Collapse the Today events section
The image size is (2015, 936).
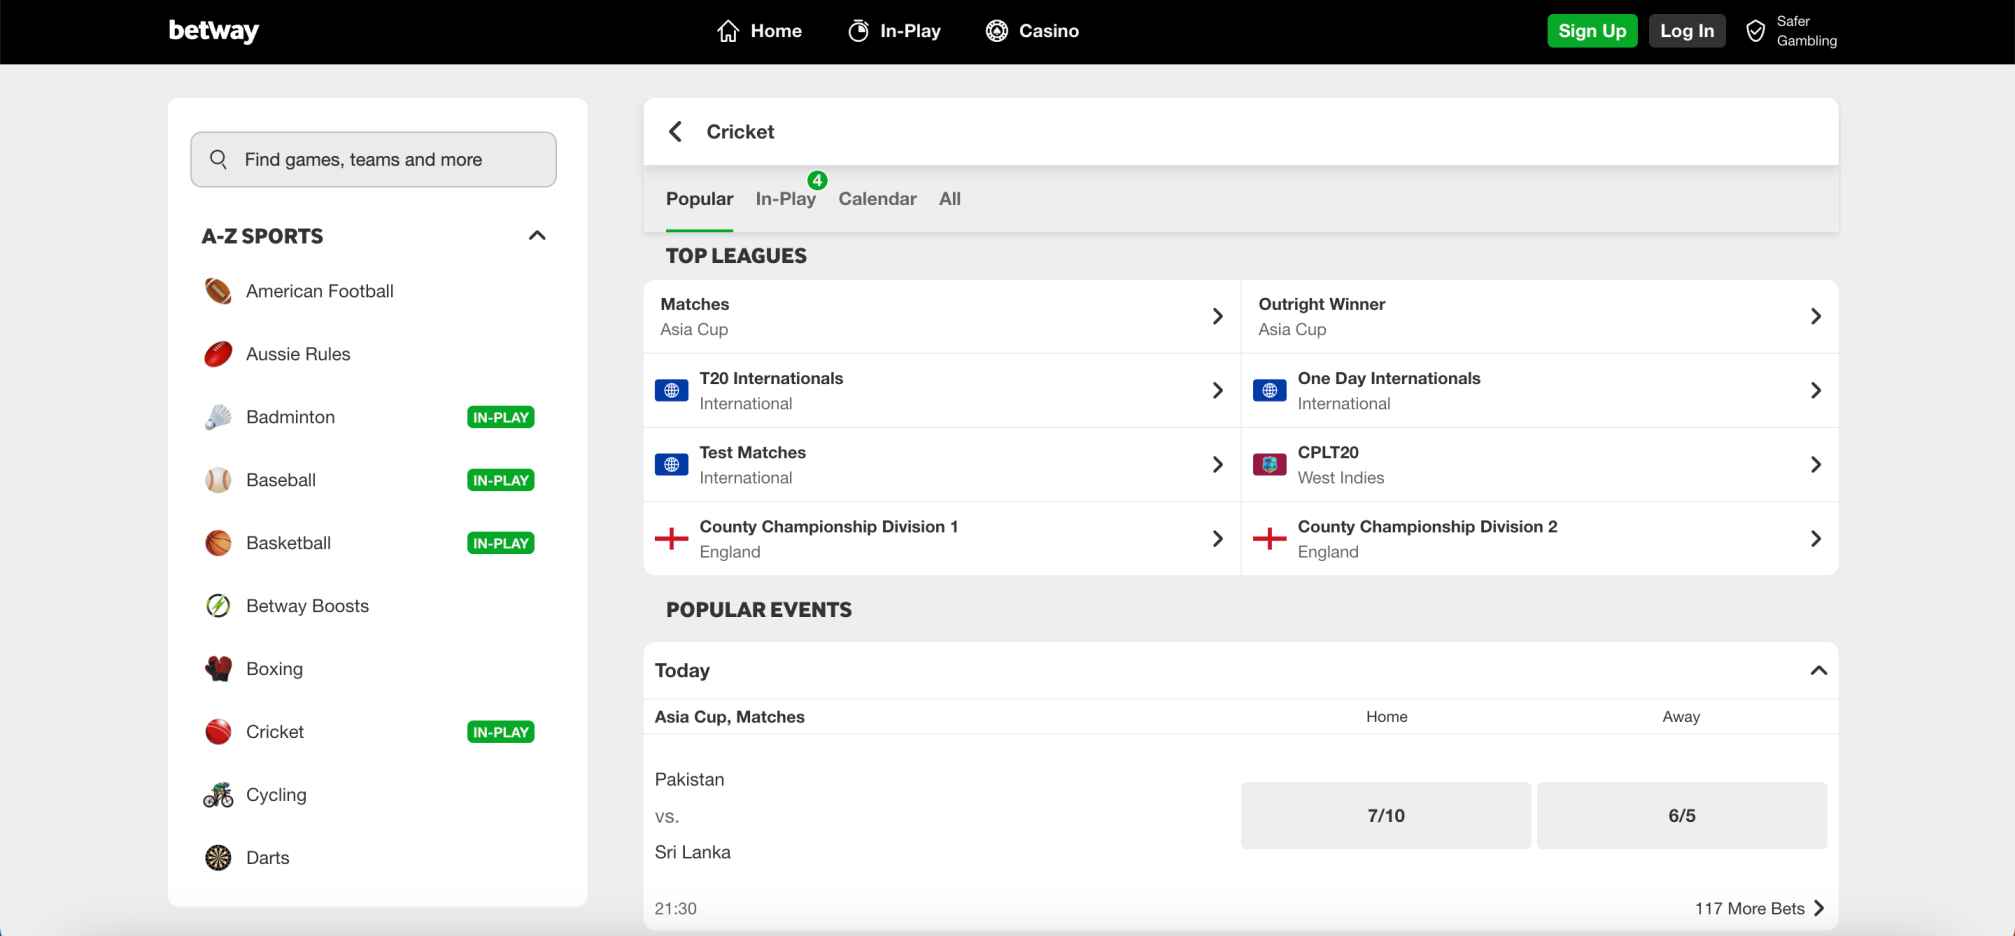[1818, 670]
